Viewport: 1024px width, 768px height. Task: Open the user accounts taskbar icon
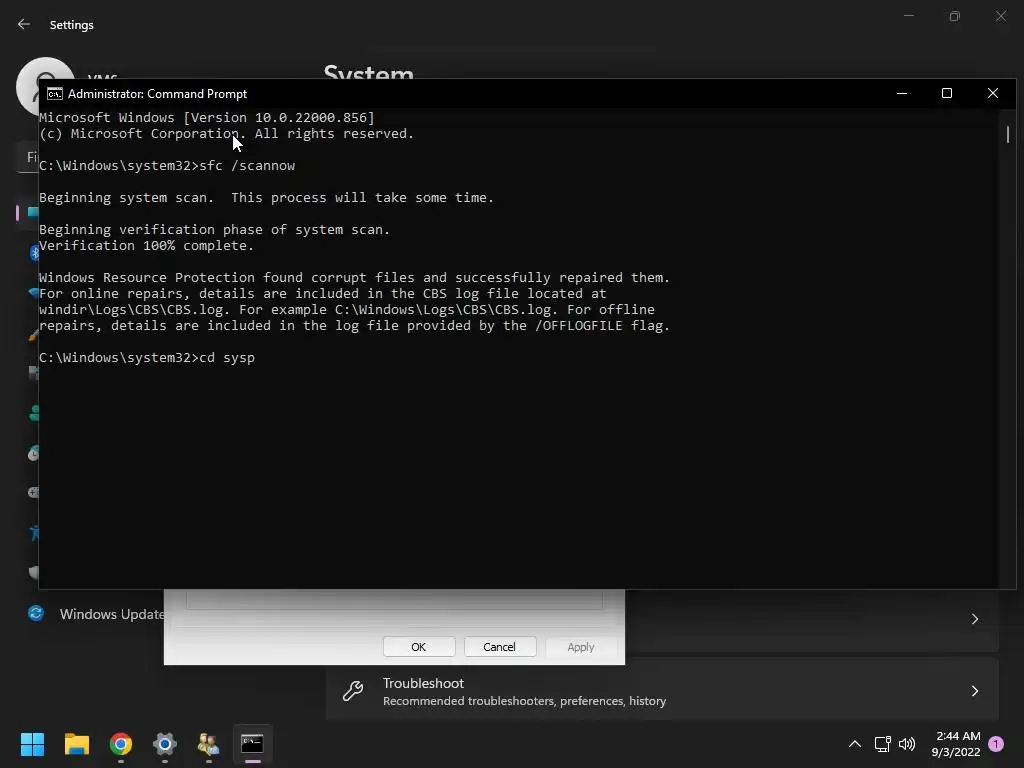208,744
